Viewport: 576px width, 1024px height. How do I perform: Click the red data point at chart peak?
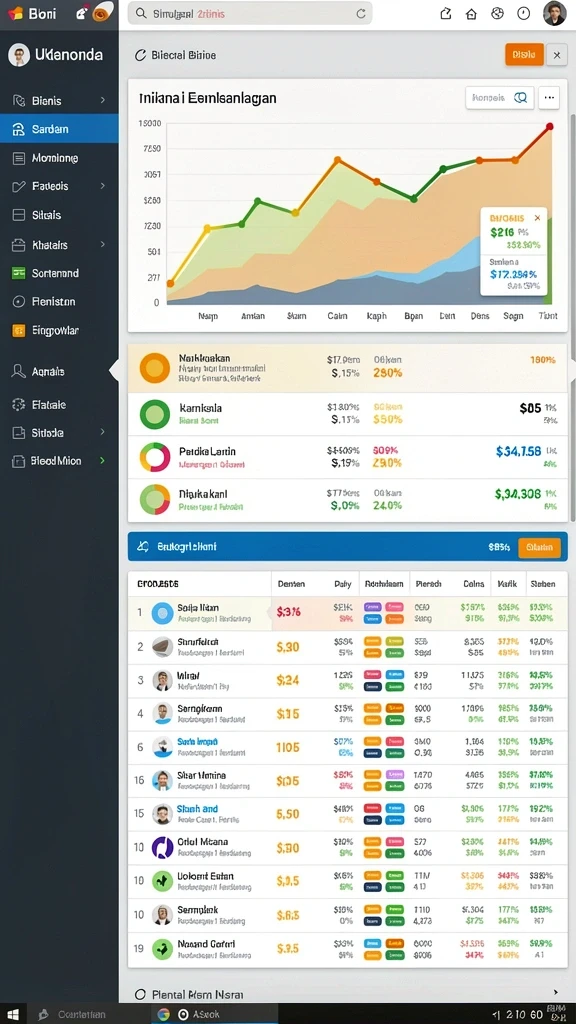(549, 127)
